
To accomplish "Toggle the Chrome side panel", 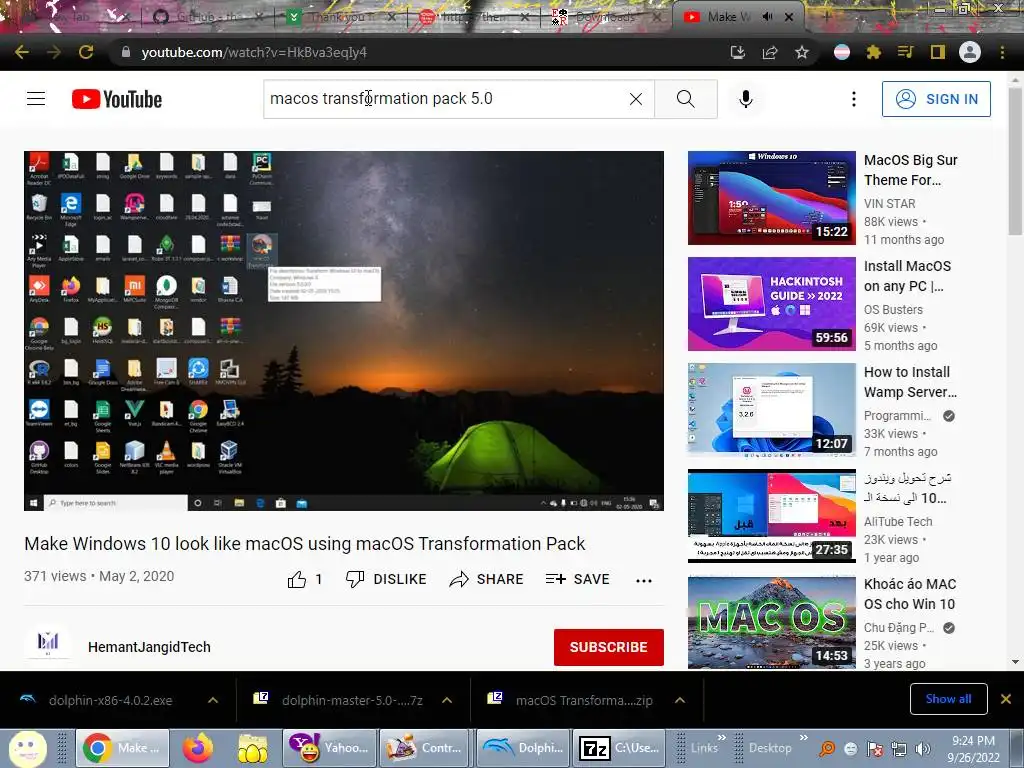I will coord(938,52).
